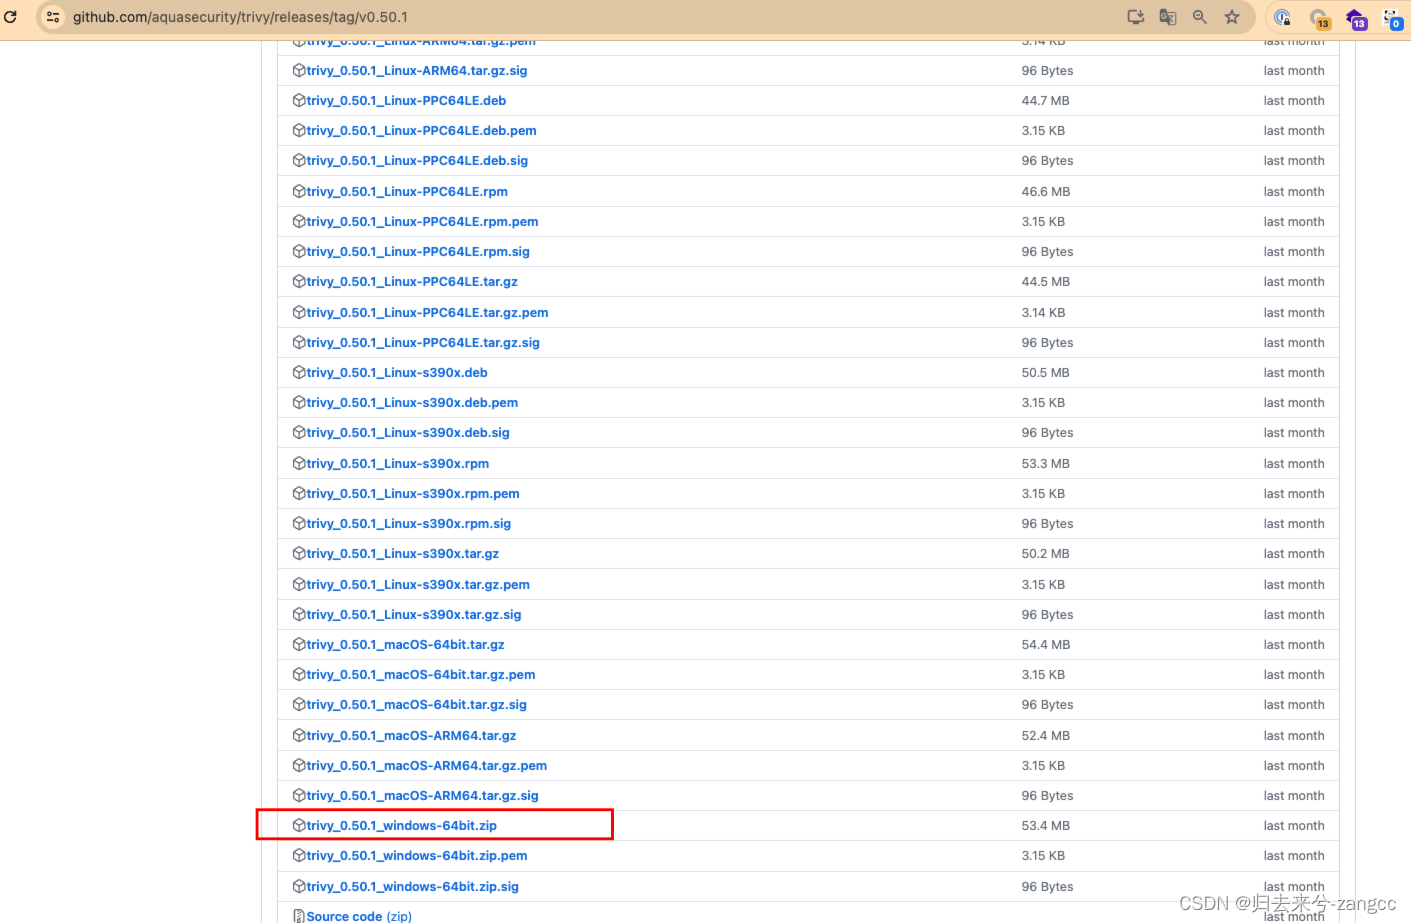Viewport: 1411px width, 923px height.
Task: Open the translate page icon
Action: (x=1168, y=17)
